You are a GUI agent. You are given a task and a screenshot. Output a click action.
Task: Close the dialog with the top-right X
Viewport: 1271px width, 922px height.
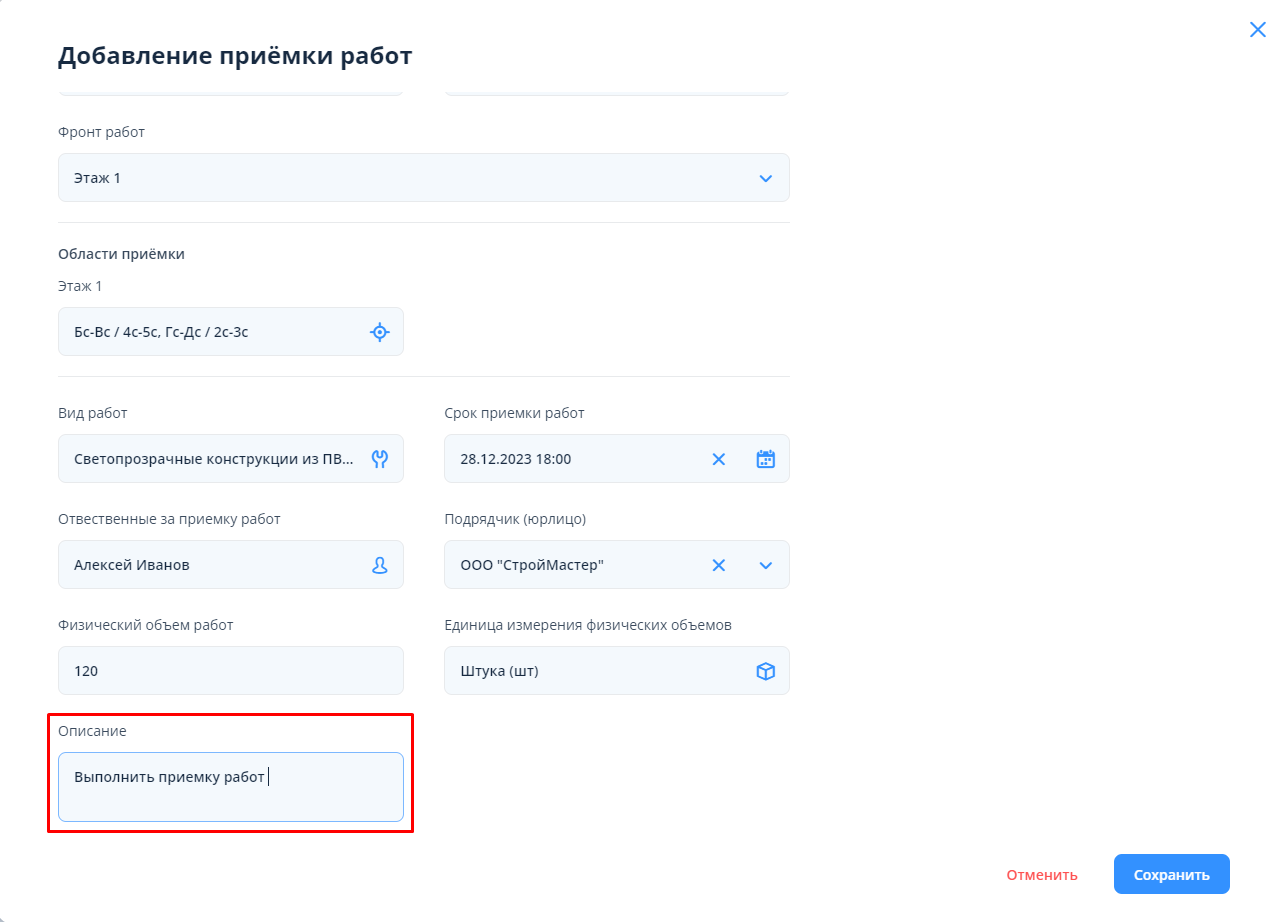click(x=1257, y=30)
